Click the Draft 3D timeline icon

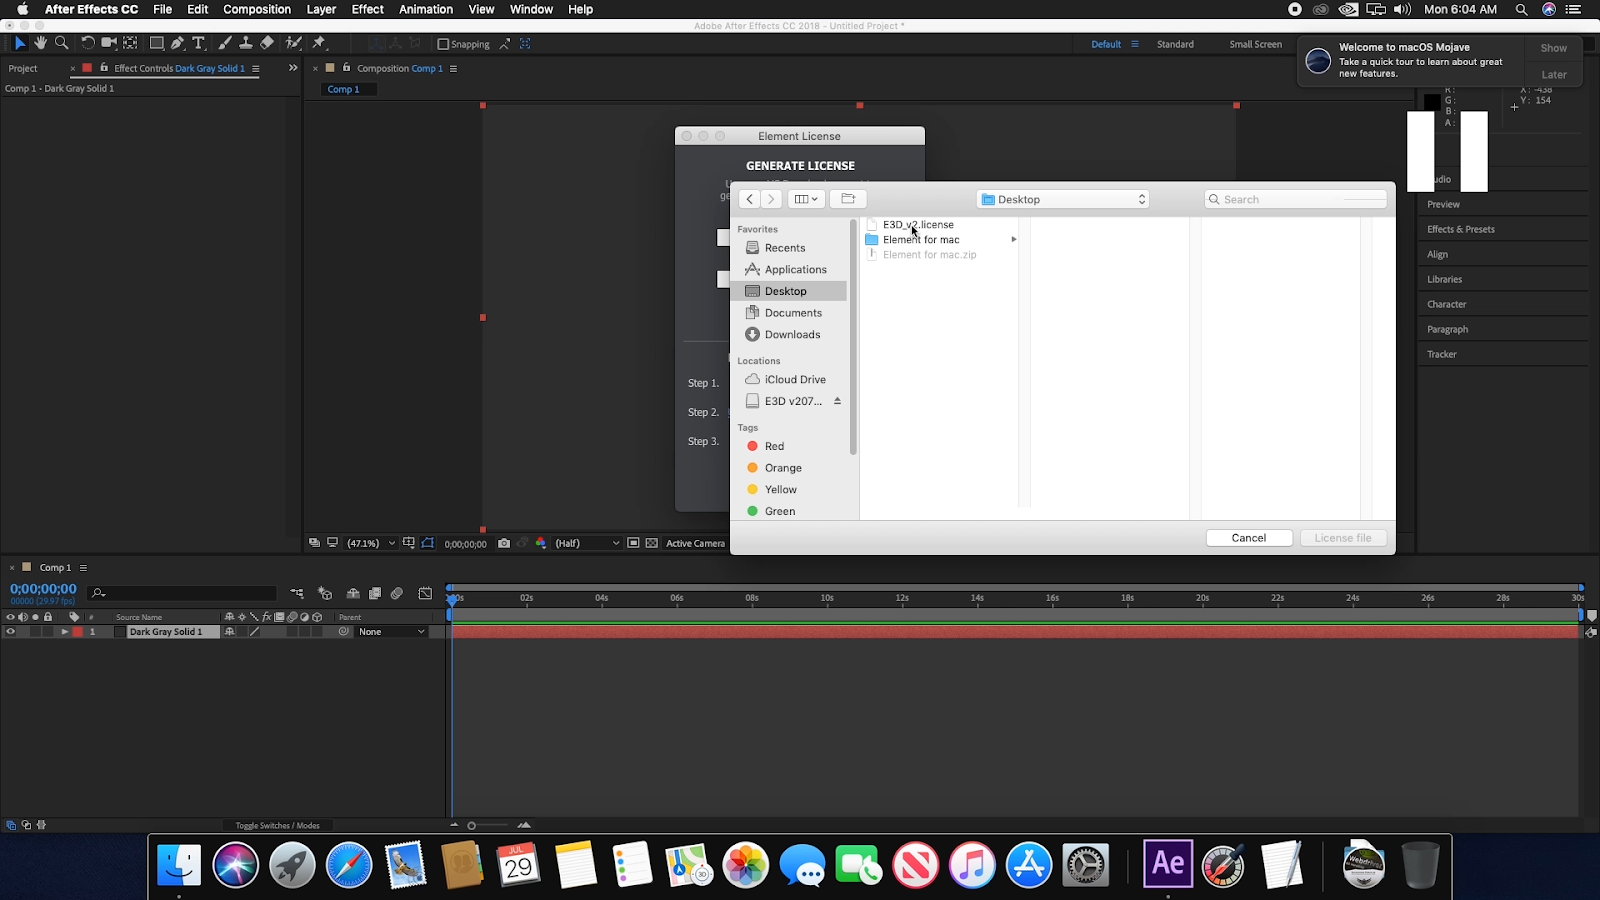(325, 593)
